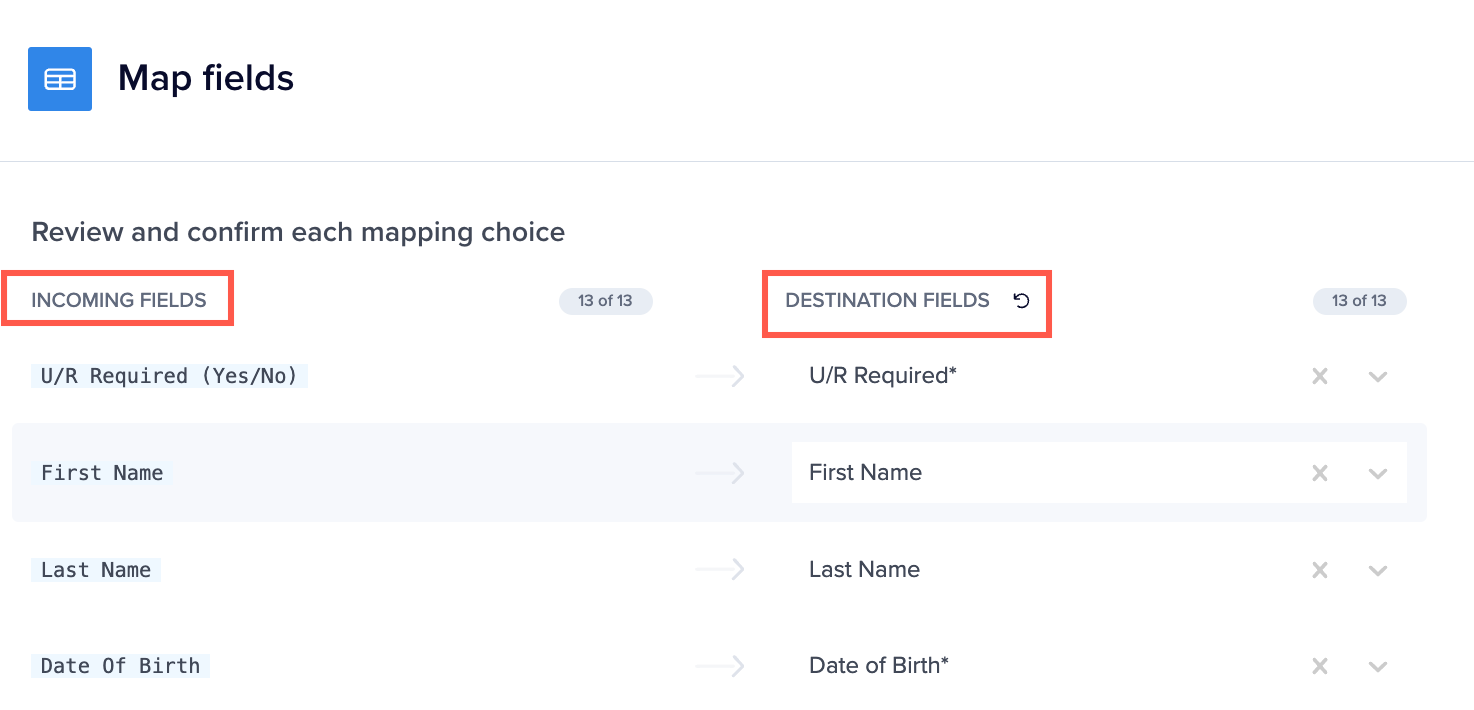Click the 13 of 13 badge beside Destination Fields
Image resolution: width=1474 pixels, height=710 pixels.
(x=1360, y=301)
